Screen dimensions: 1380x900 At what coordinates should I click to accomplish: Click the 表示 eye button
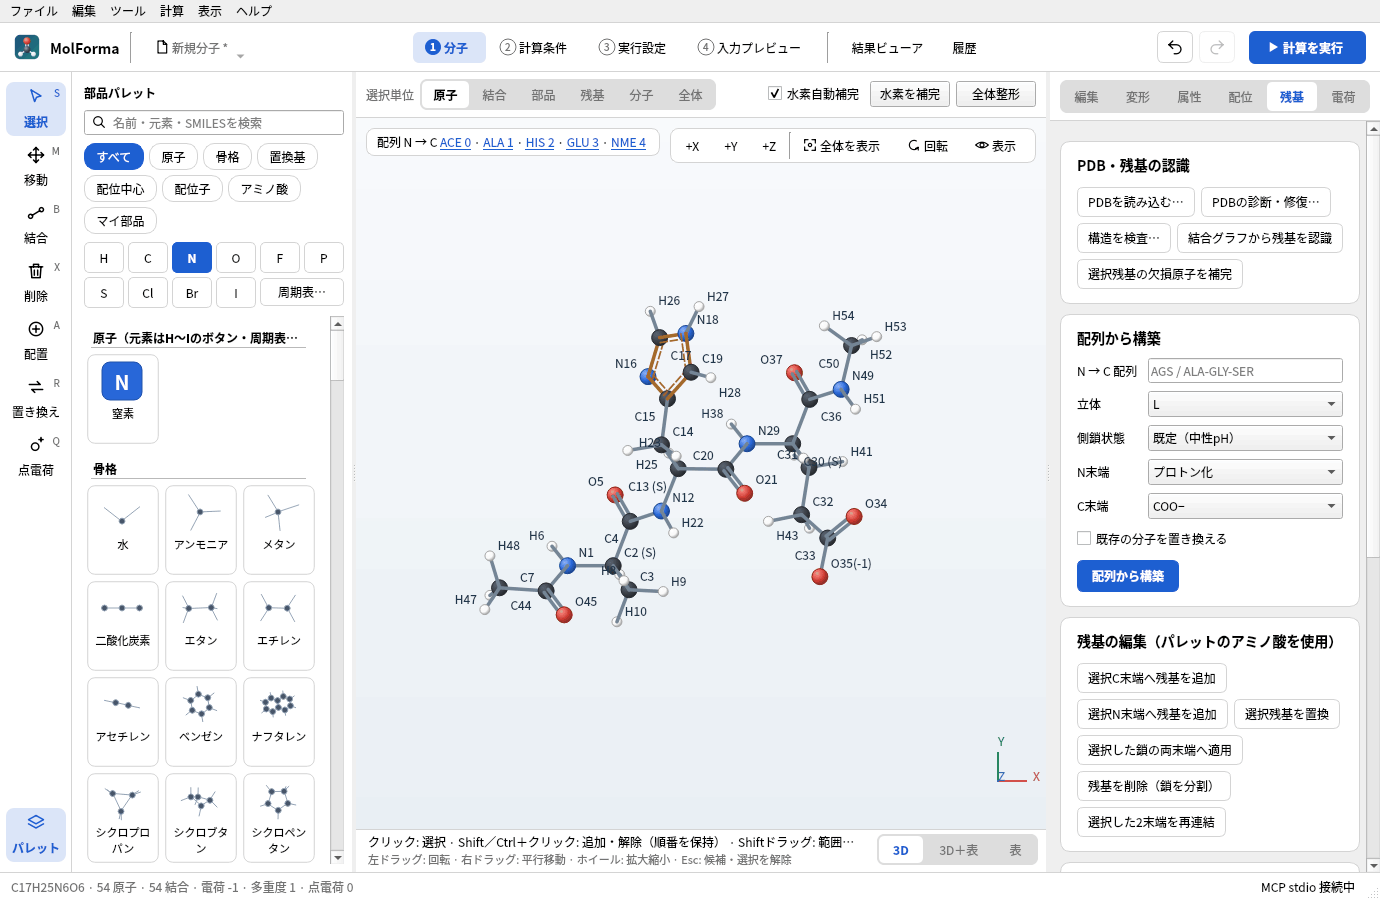[995, 146]
